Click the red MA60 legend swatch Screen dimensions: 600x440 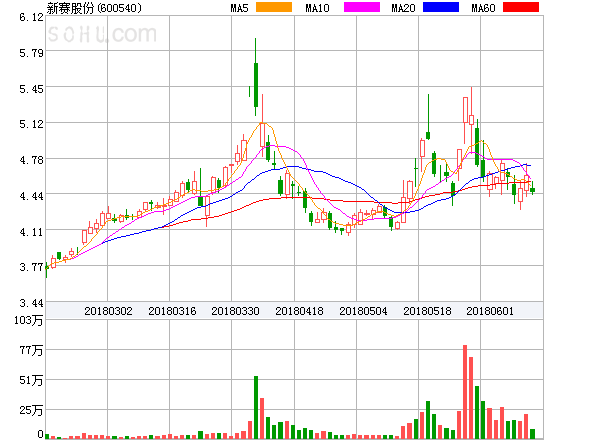(521, 7)
